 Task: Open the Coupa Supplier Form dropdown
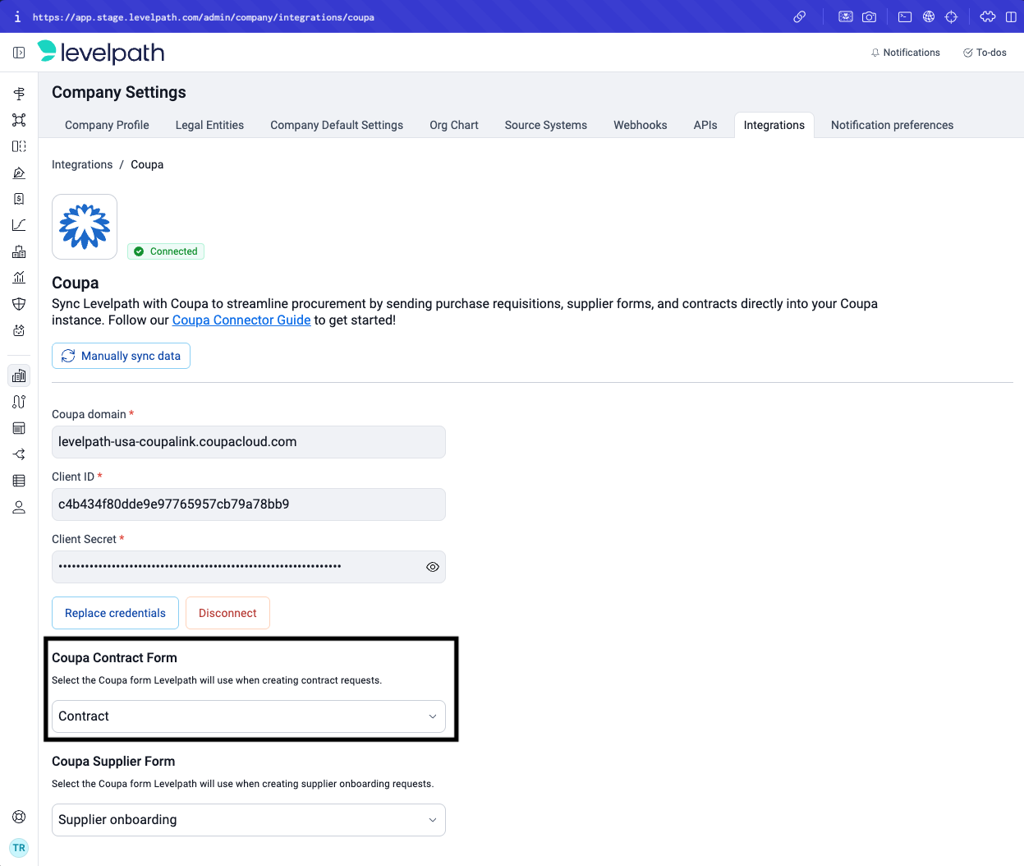[248, 820]
